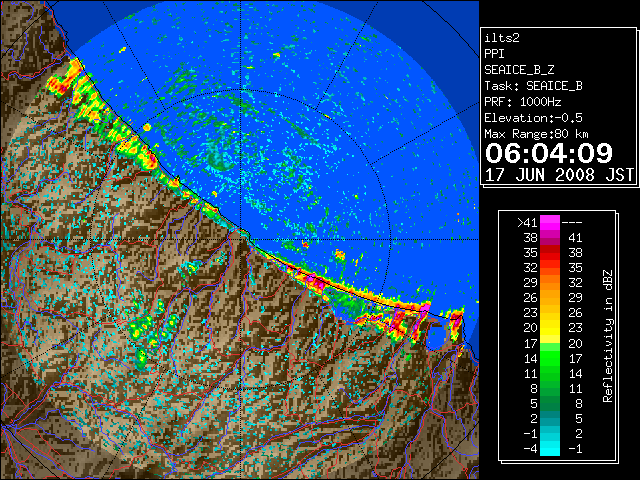This screenshot has width=640, height=480.
Task: Select the 'Elevation:-0.5' value
Action: (x=533, y=118)
